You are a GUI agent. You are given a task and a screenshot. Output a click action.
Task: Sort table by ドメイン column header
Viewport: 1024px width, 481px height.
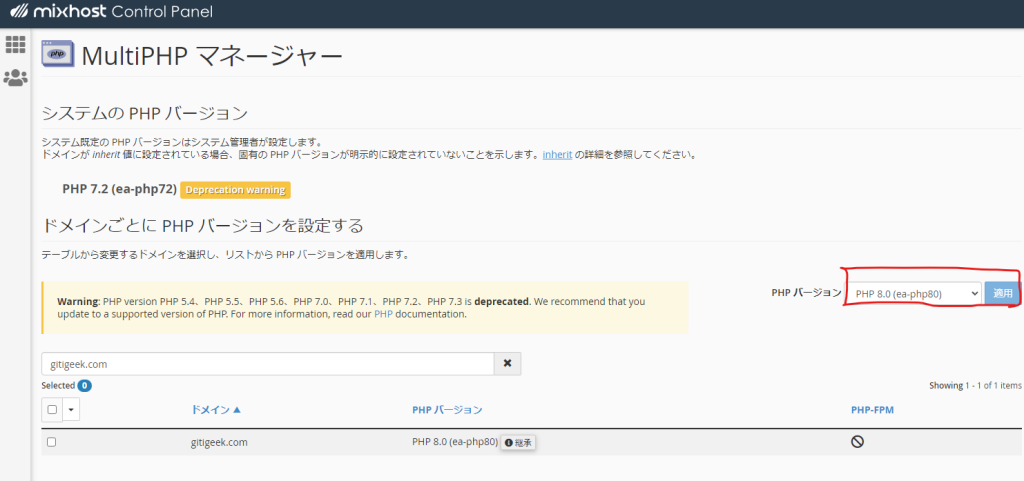[216, 410]
